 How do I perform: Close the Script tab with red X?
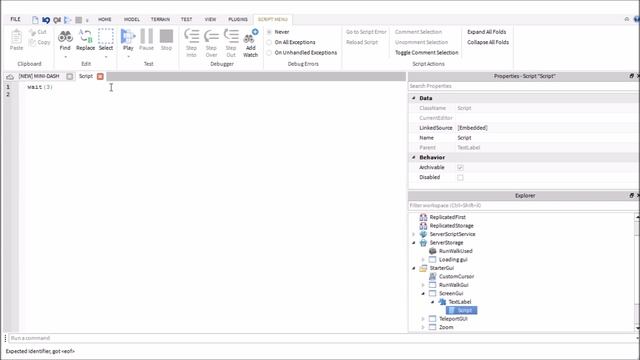click(100, 76)
